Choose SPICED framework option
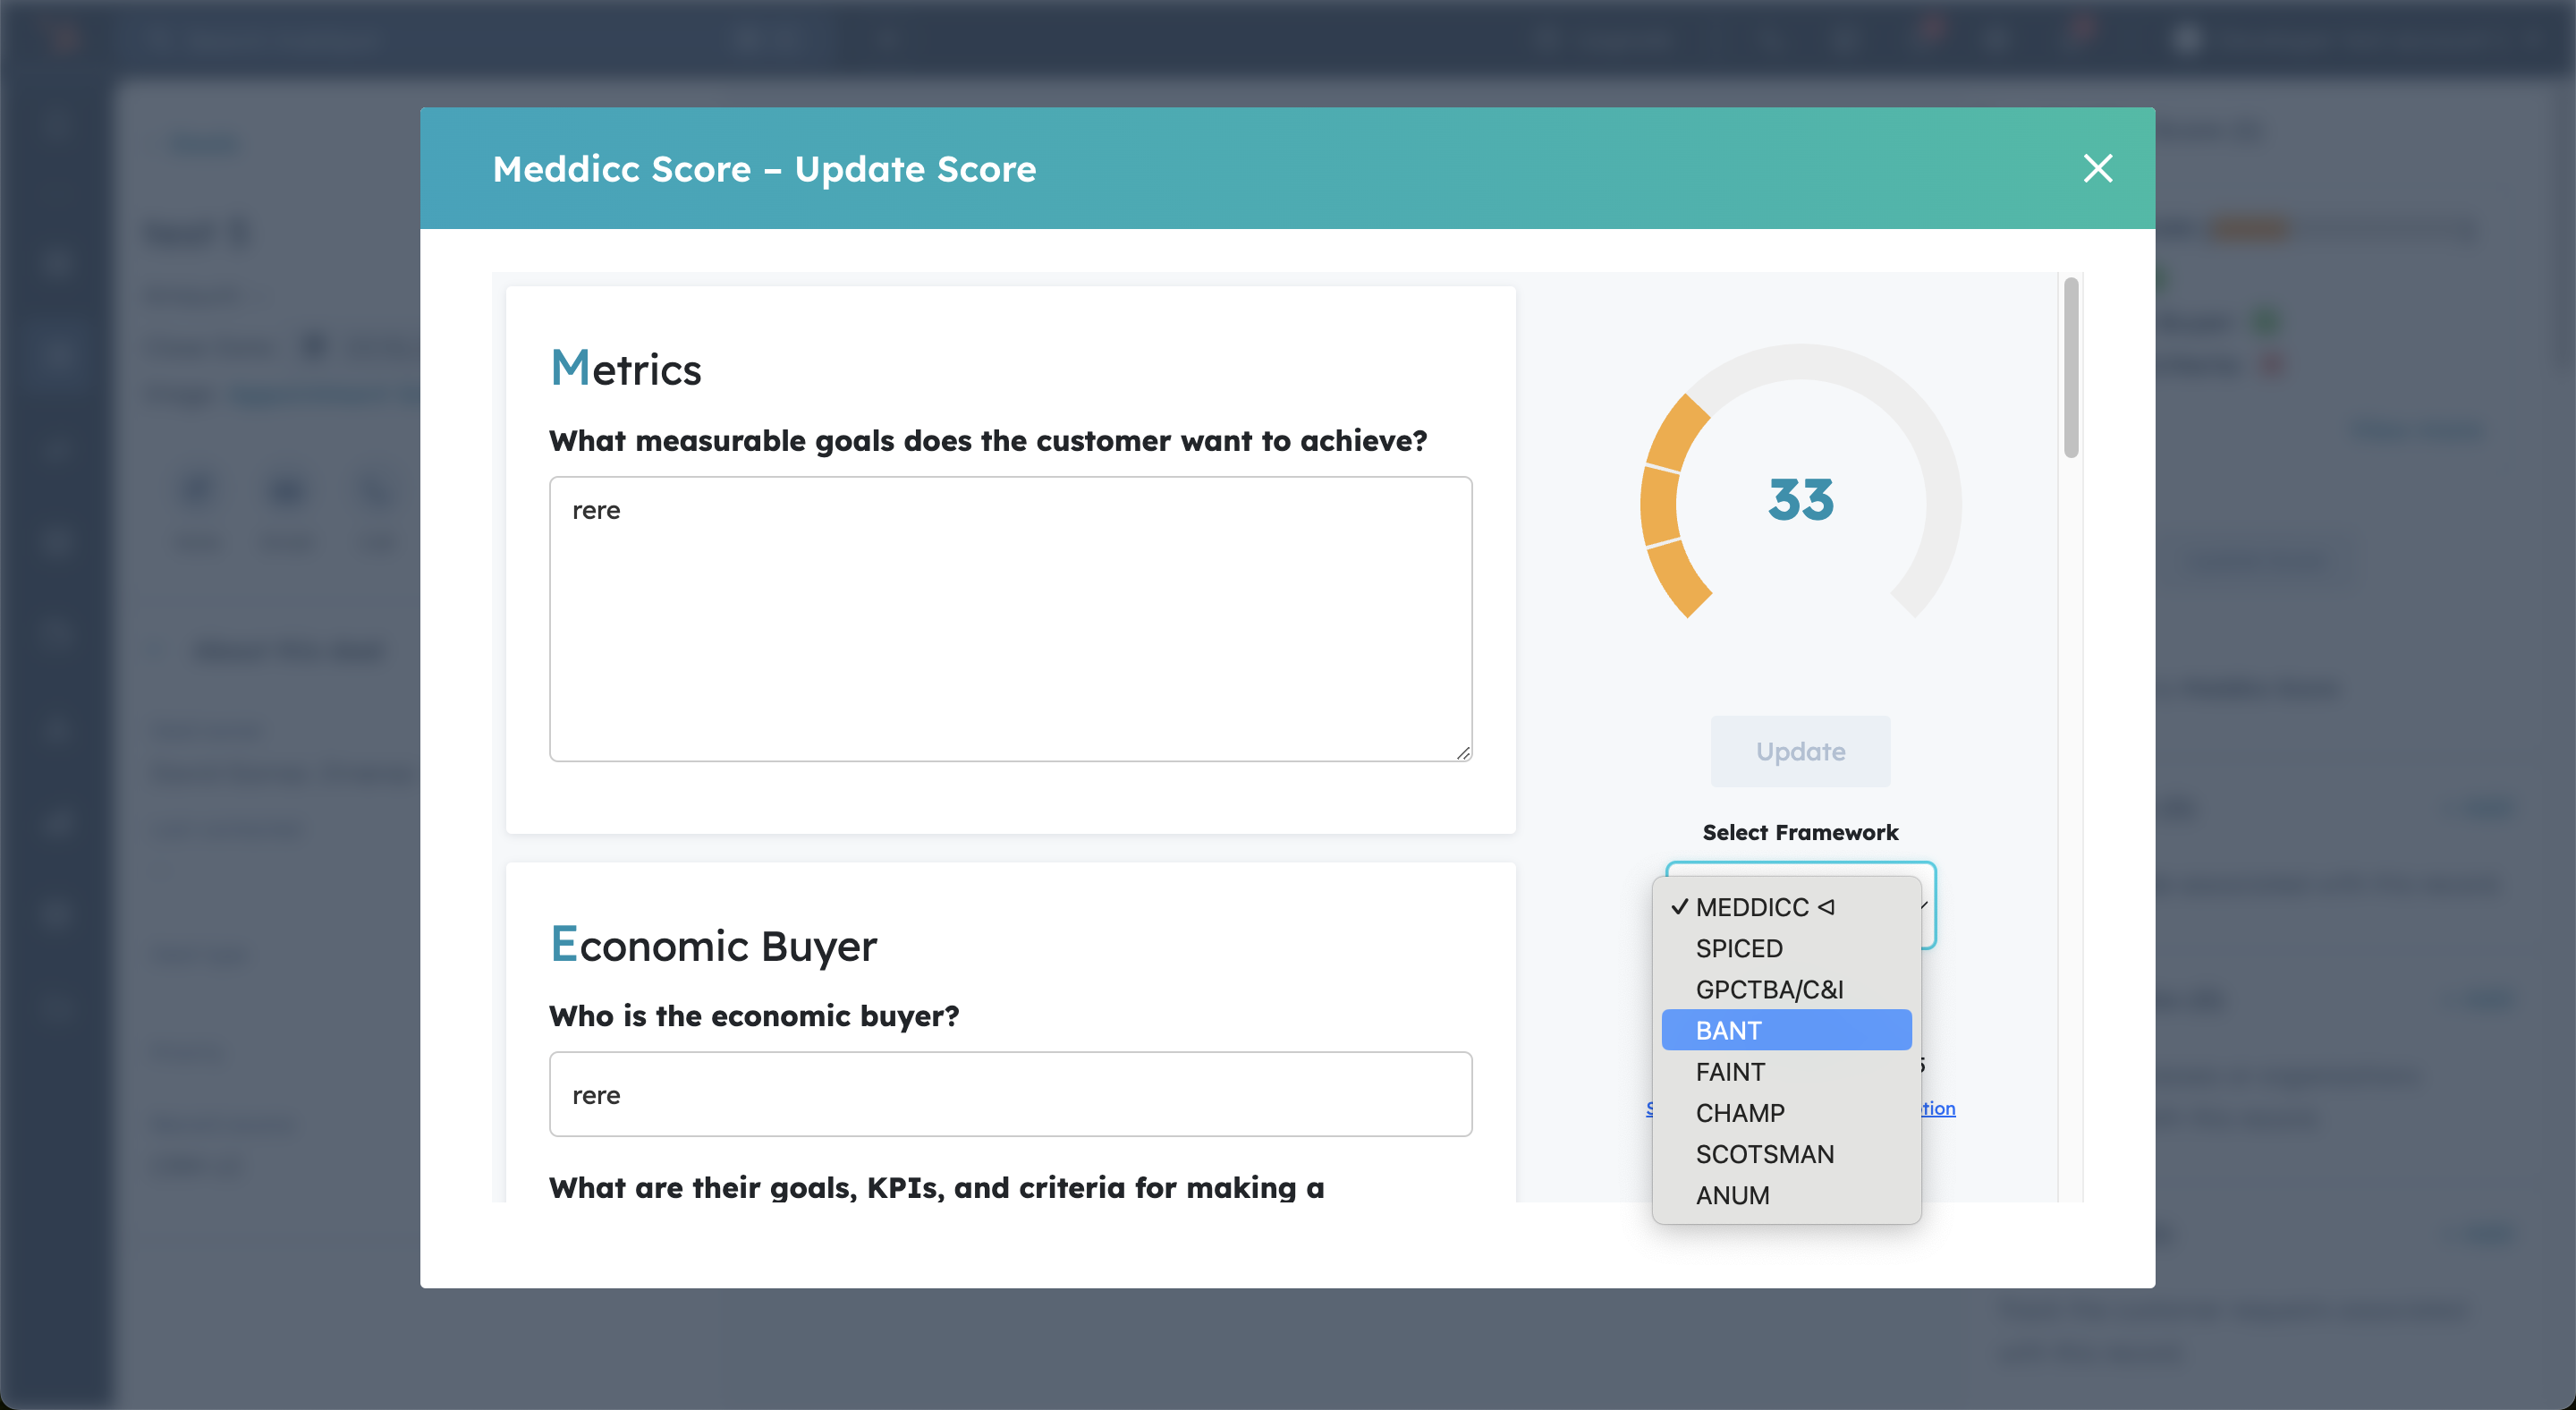Image resolution: width=2576 pixels, height=1410 pixels. point(1786,948)
